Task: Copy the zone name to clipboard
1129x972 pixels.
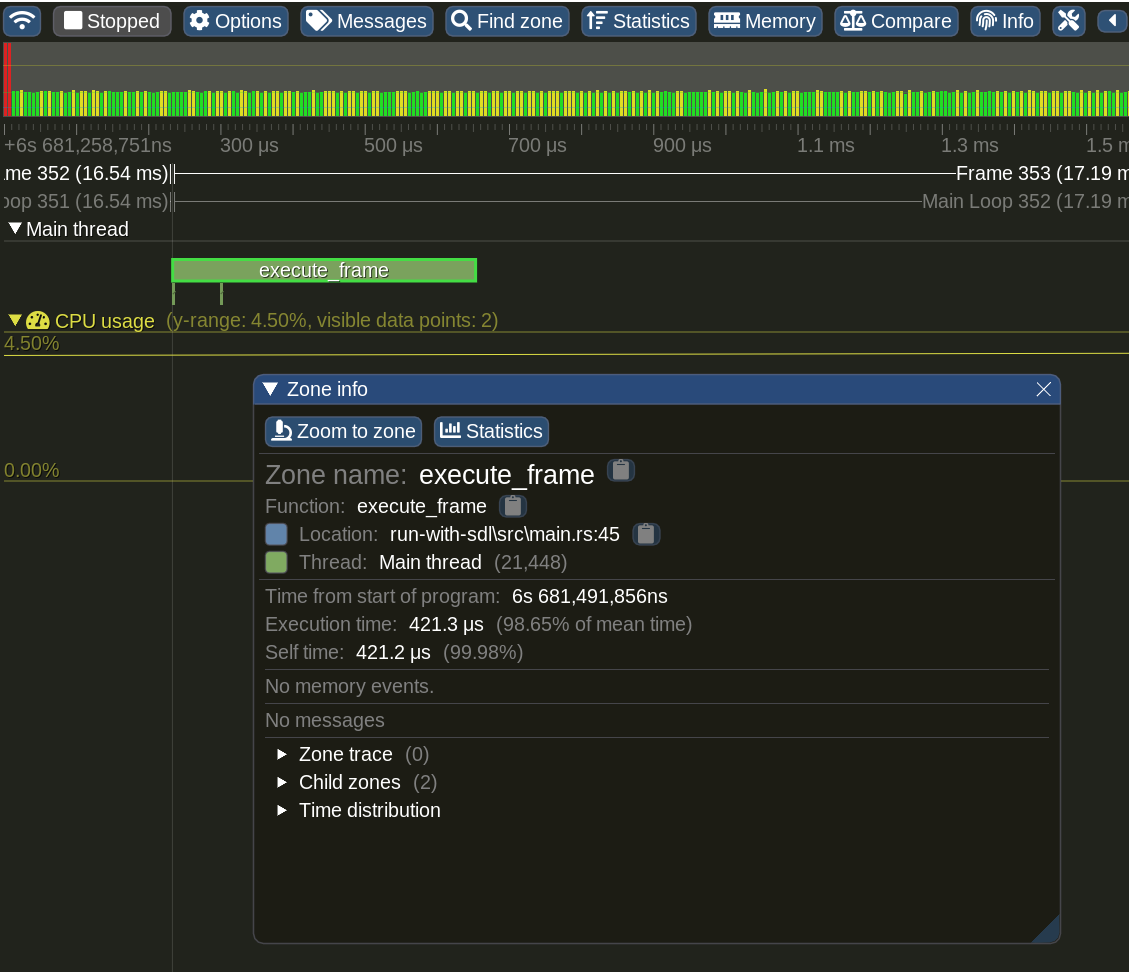Action: (621, 471)
